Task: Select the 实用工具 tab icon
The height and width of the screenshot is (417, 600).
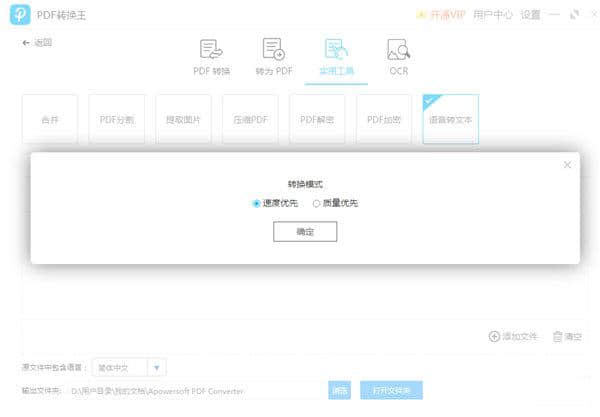Action: (x=335, y=50)
